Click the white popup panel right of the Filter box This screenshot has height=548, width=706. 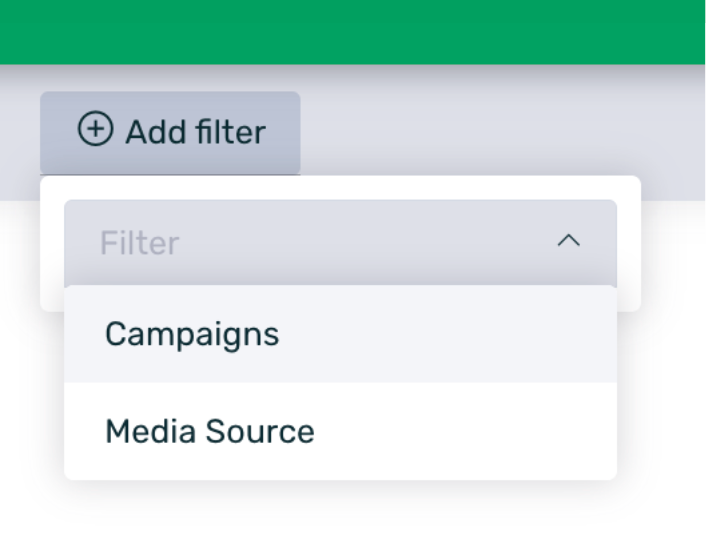[x=629, y=243]
